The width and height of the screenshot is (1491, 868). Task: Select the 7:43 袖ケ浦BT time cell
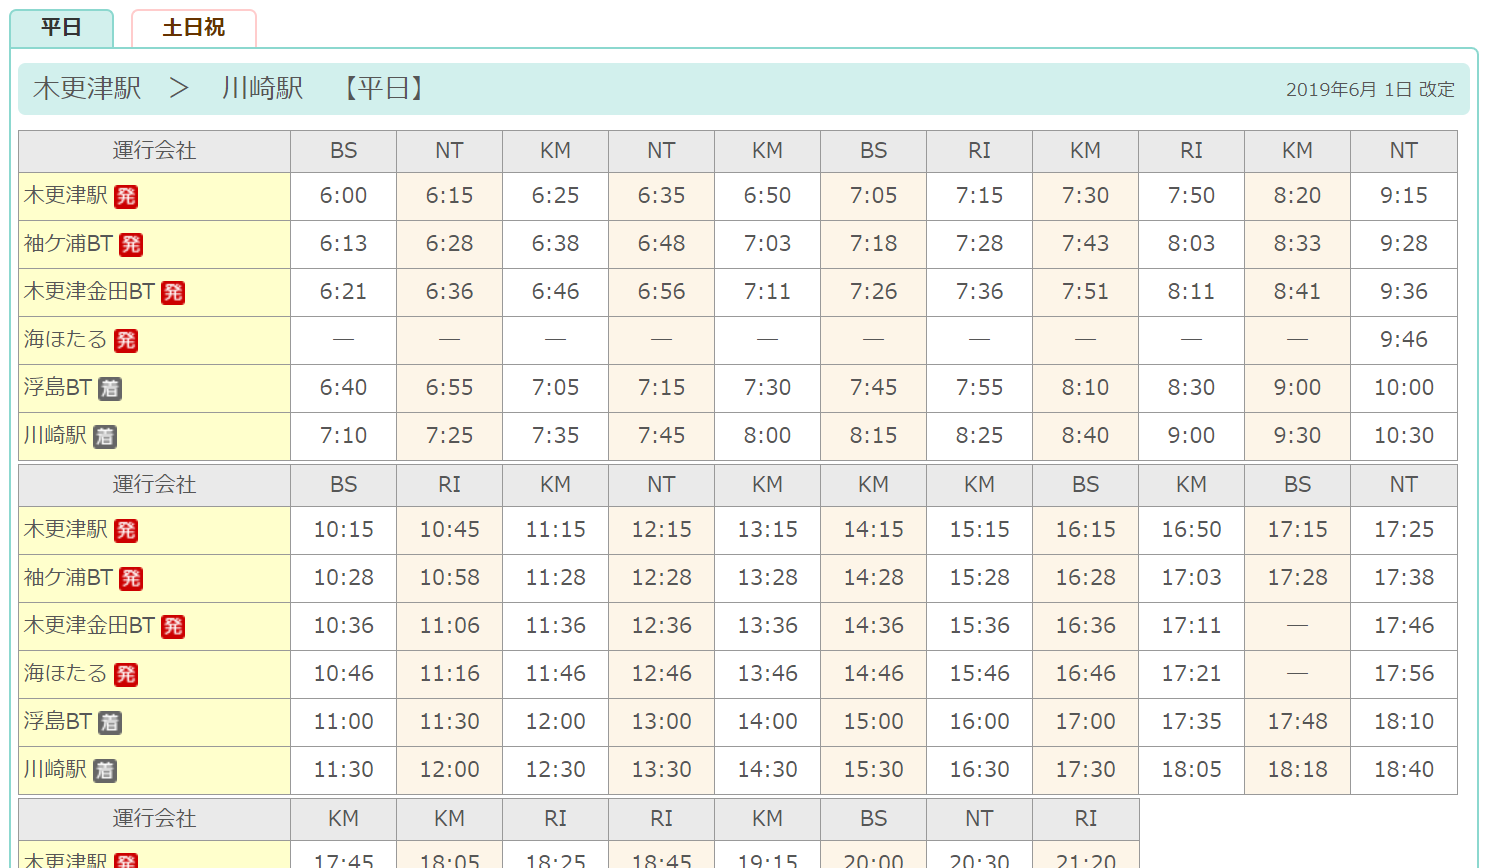pos(1086,244)
